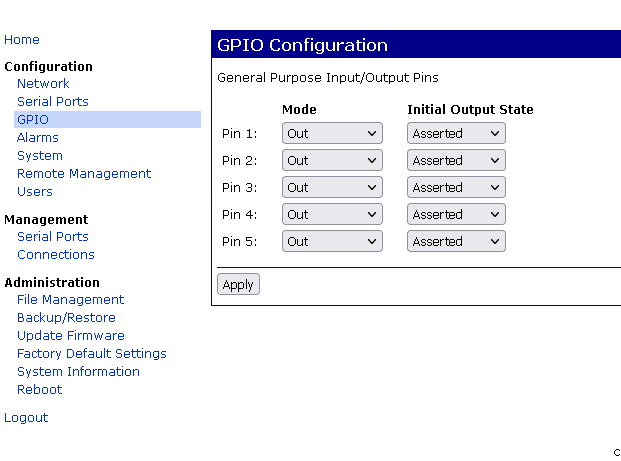Open Serial Ports under Configuration
This screenshot has height=461, width=621.
click(52, 102)
